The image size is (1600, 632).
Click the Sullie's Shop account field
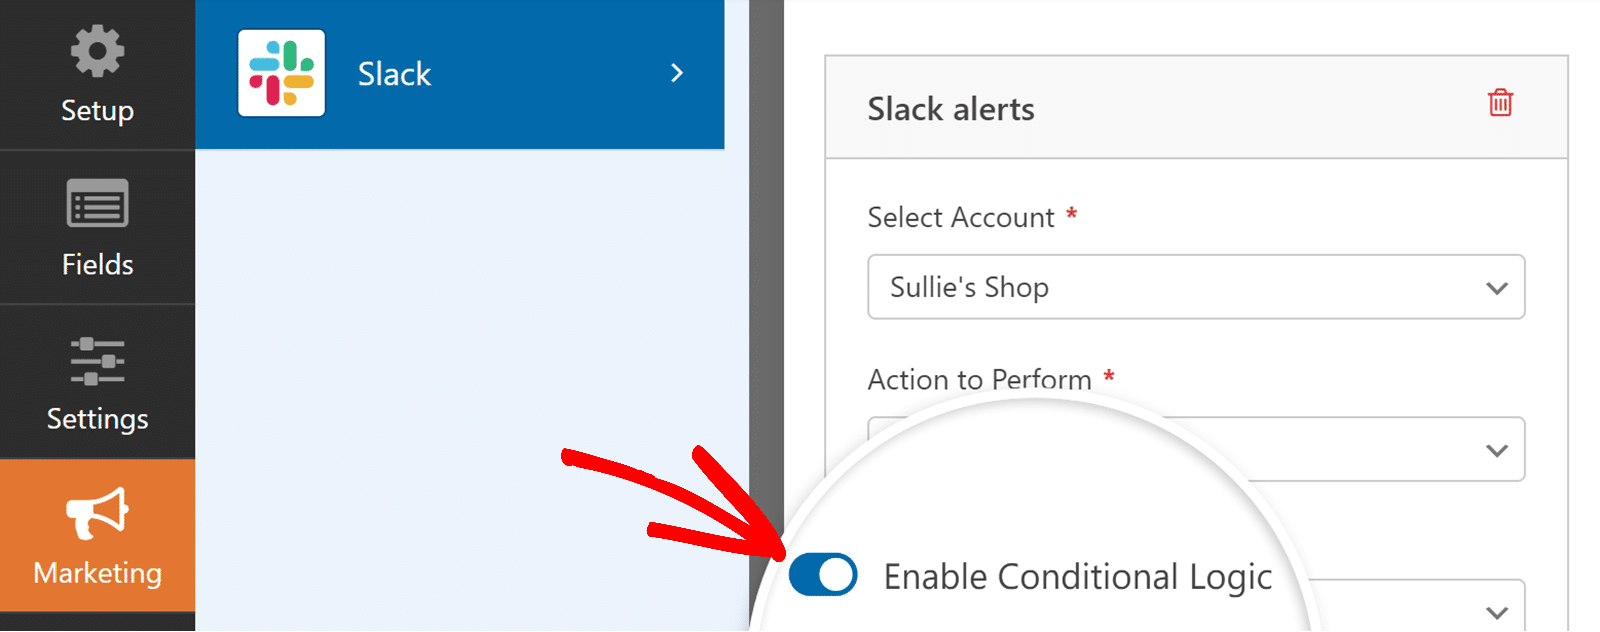click(x=1100, y=287)
